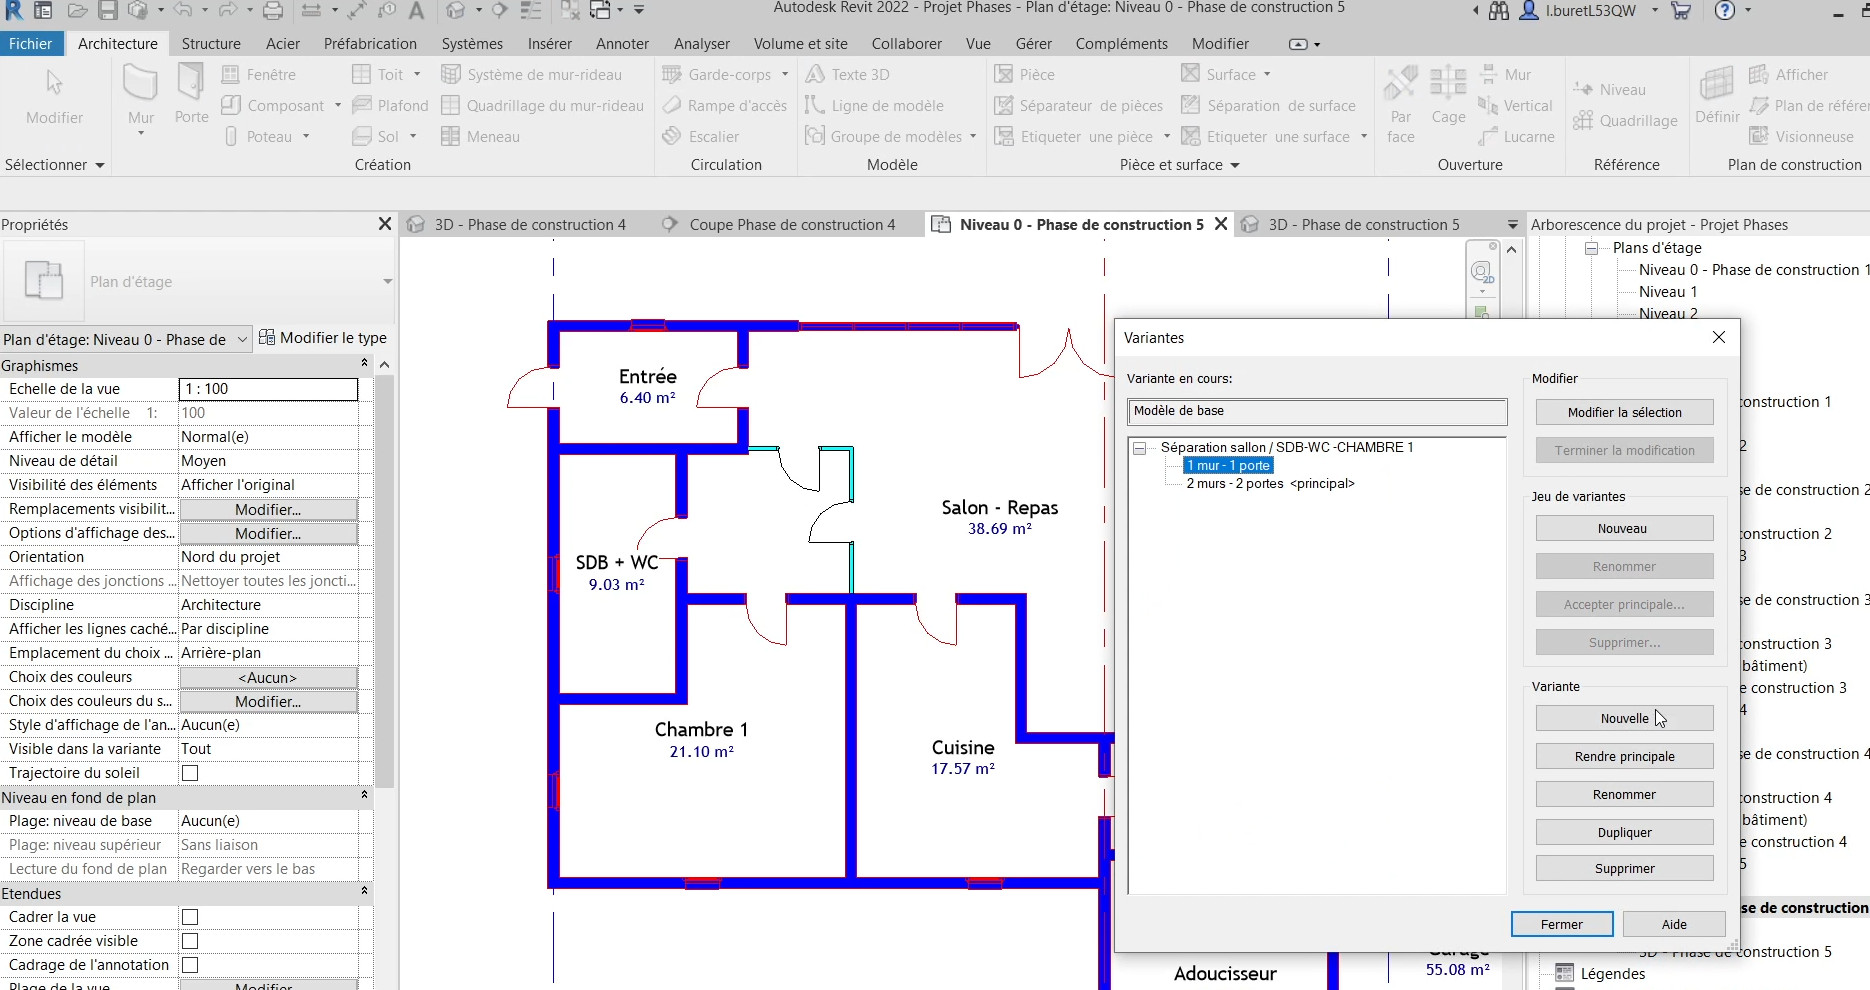Collapse the Plans d'étage tree node
This screenshot has width=1870, height=990.
point(1591,248)
